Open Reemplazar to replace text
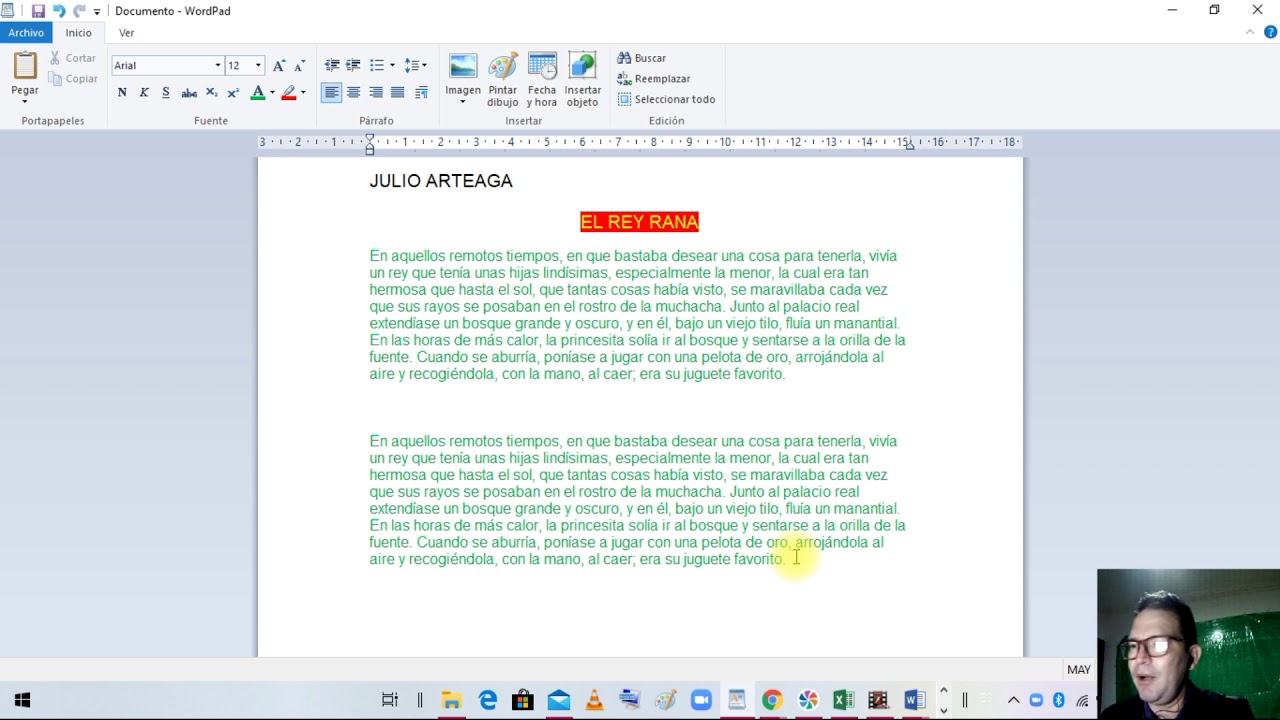Screen dimensions: 1280x720 pyautogui.click(x=654, y=78)
